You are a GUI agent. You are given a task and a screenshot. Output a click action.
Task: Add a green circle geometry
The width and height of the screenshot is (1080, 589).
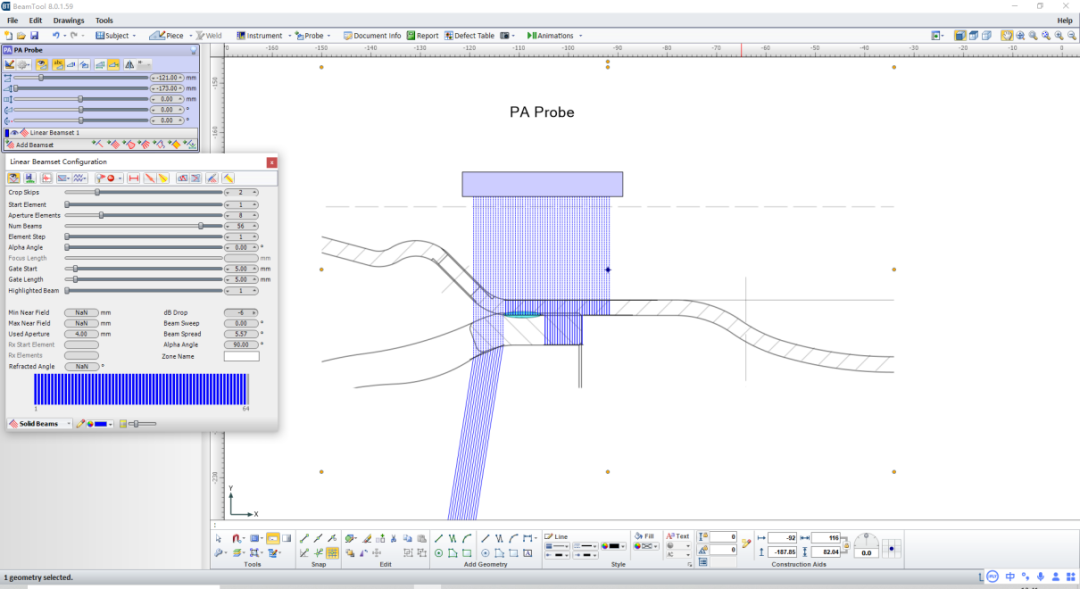(x=439, y=552)
